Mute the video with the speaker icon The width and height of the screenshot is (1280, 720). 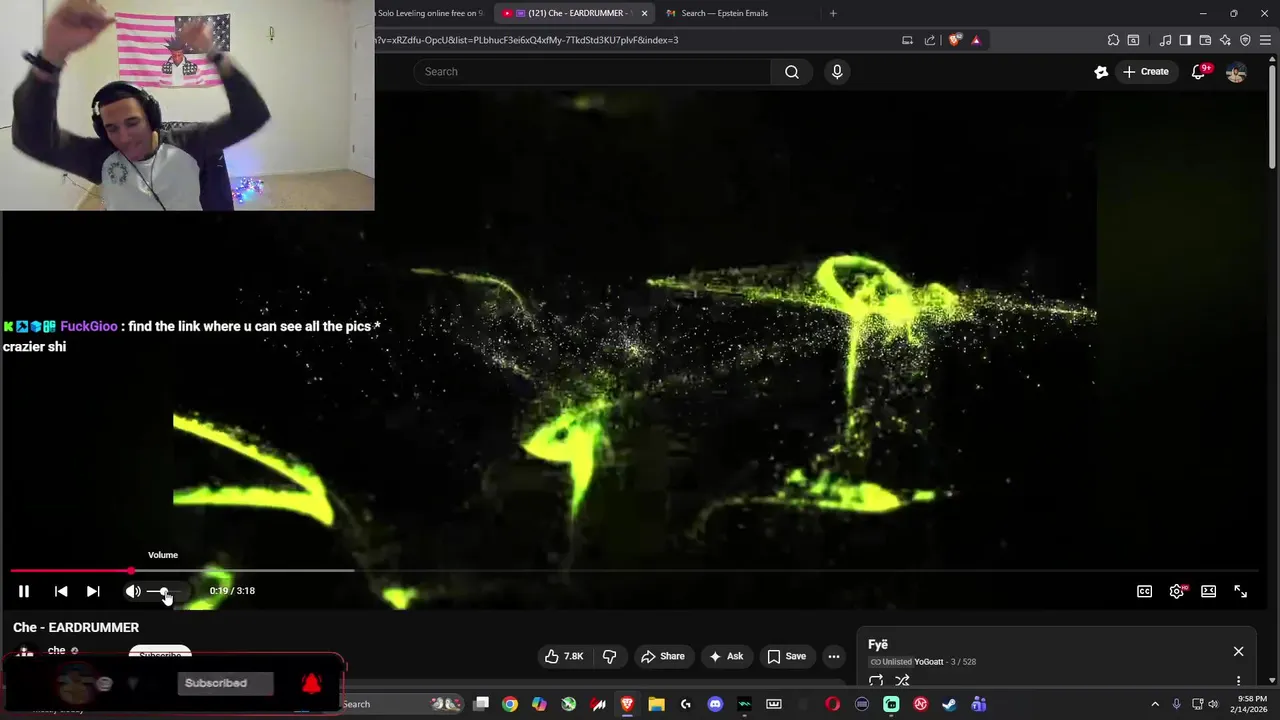pyautogui.click(x=133, y=591)
